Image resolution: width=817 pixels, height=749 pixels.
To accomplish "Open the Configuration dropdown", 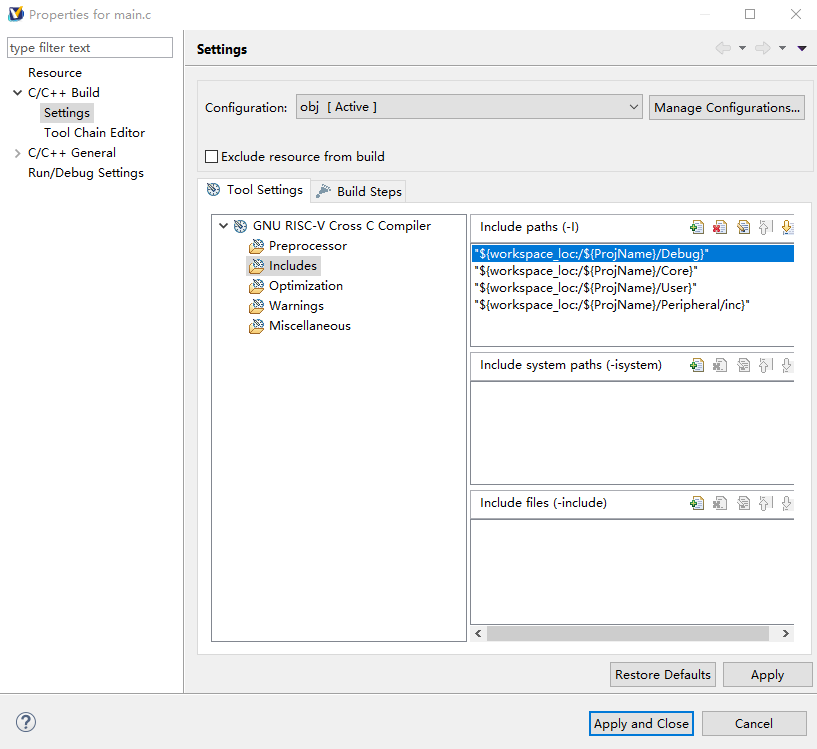I will [469, 107].
